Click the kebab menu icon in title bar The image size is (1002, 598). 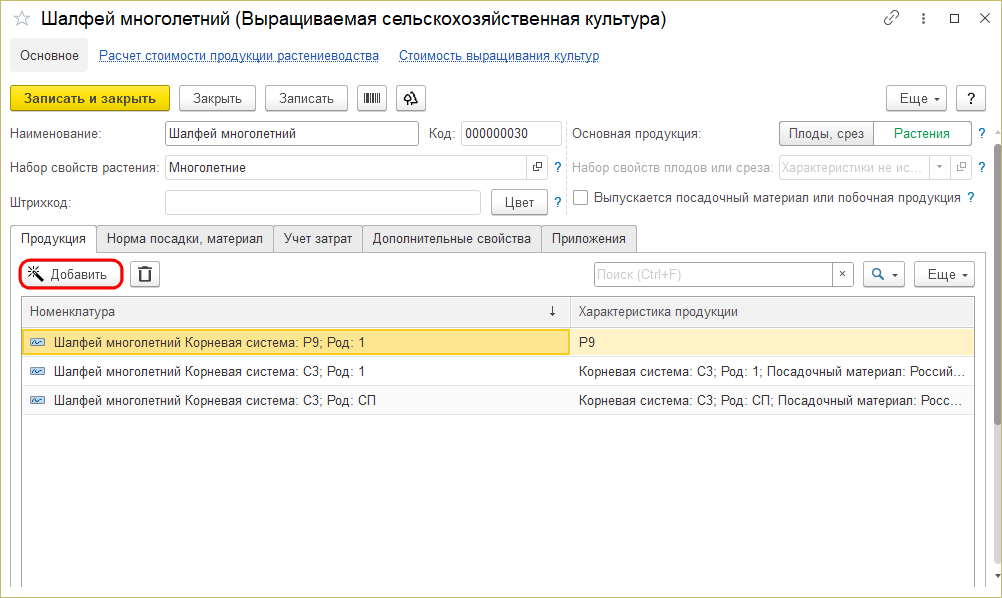coord(923,19)
